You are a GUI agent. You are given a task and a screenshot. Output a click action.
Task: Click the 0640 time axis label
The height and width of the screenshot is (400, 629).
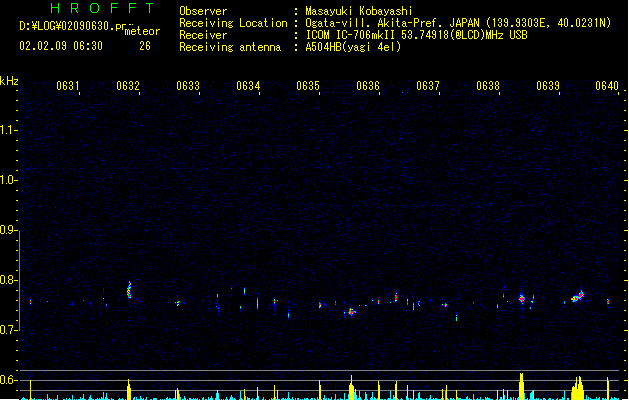point(607,86)
